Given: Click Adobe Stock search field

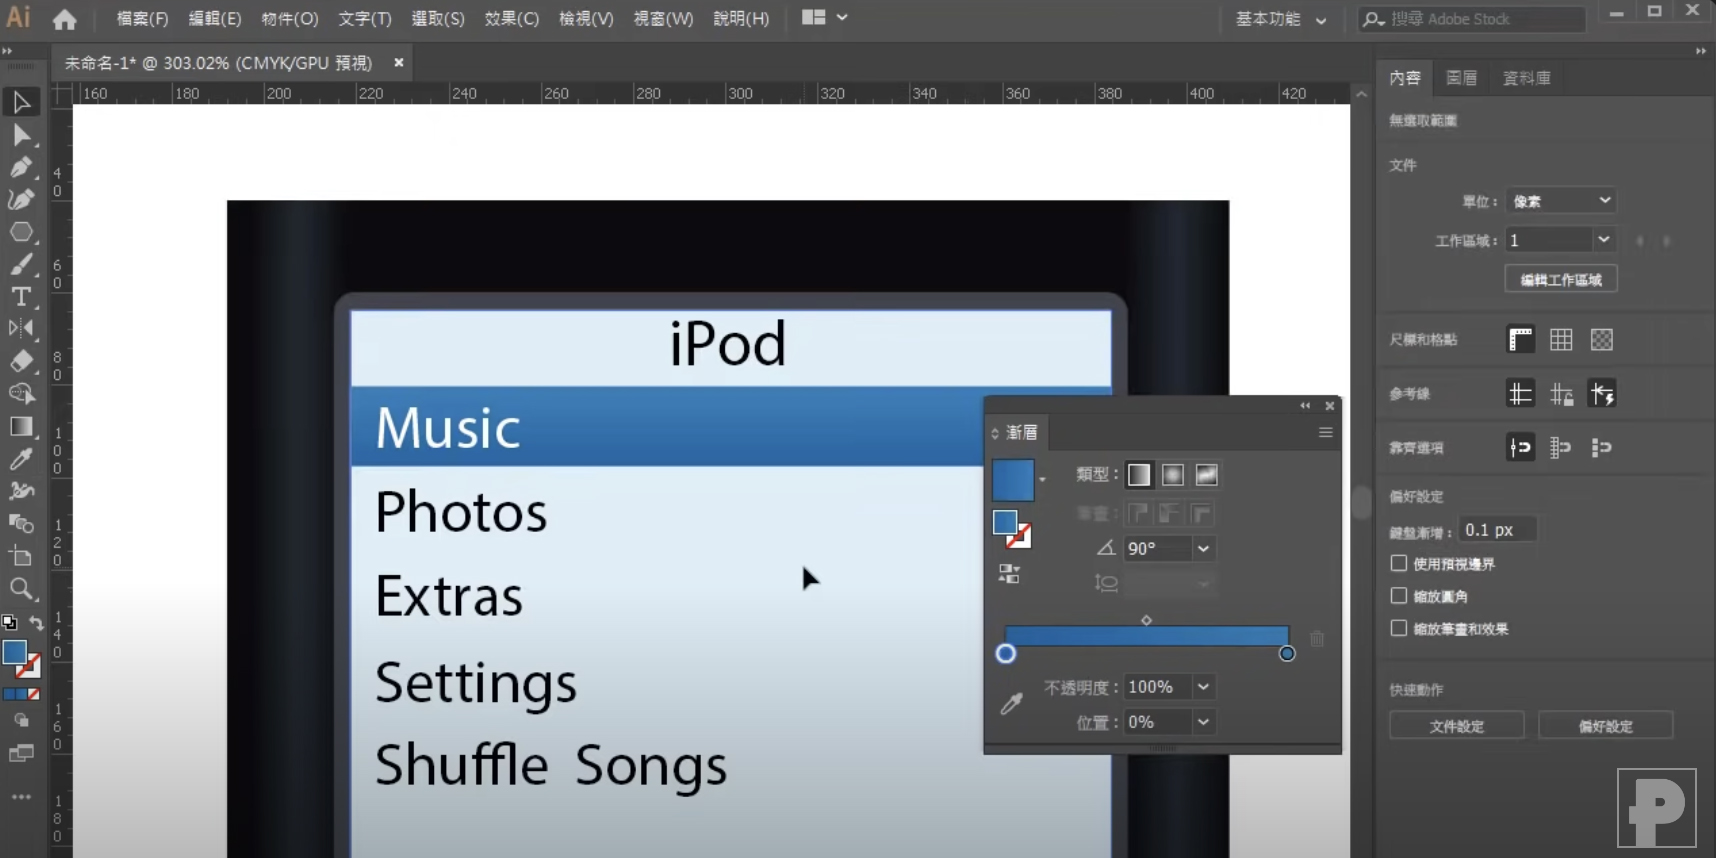Looking at the screenshot, I should point(1472,19).
